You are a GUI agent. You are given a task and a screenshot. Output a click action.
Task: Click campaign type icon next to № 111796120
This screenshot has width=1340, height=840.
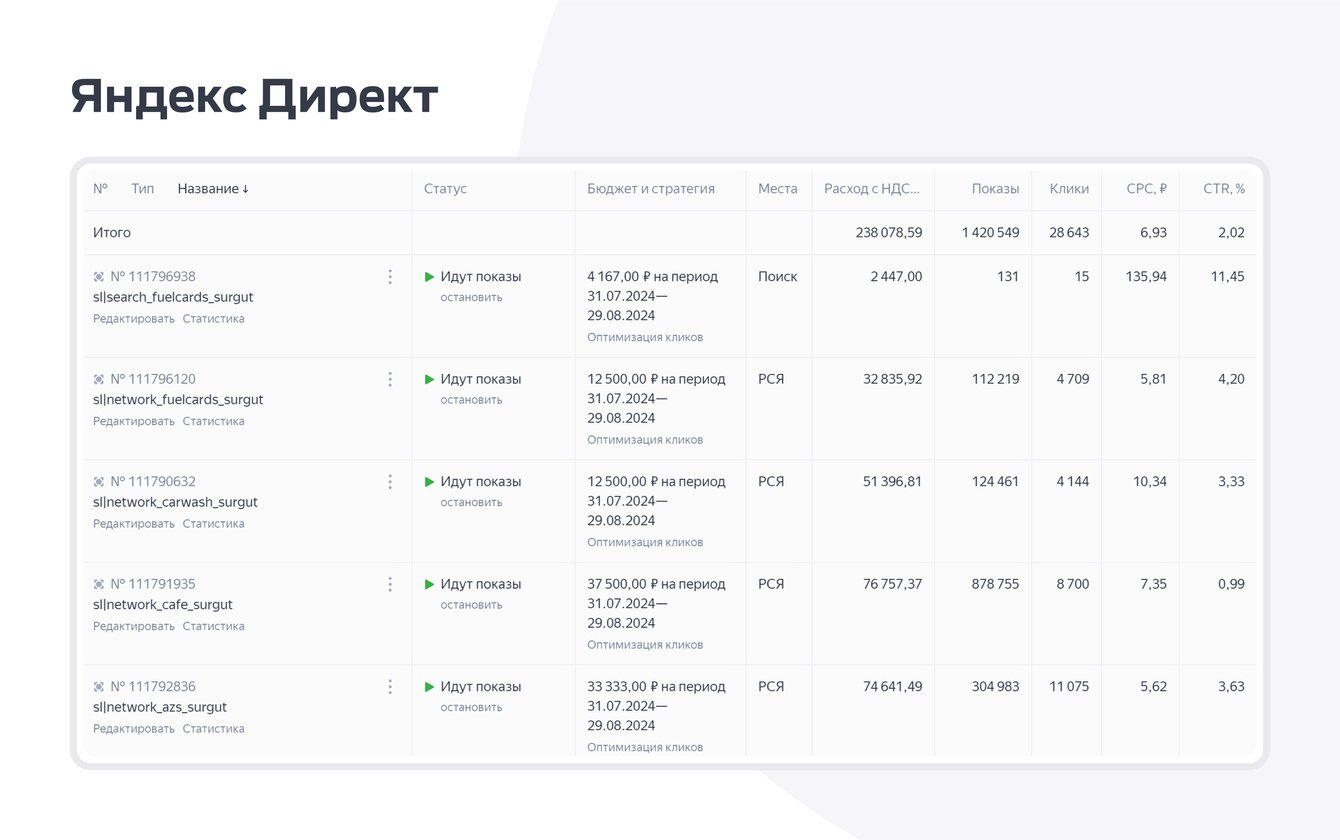pos(99,379)
